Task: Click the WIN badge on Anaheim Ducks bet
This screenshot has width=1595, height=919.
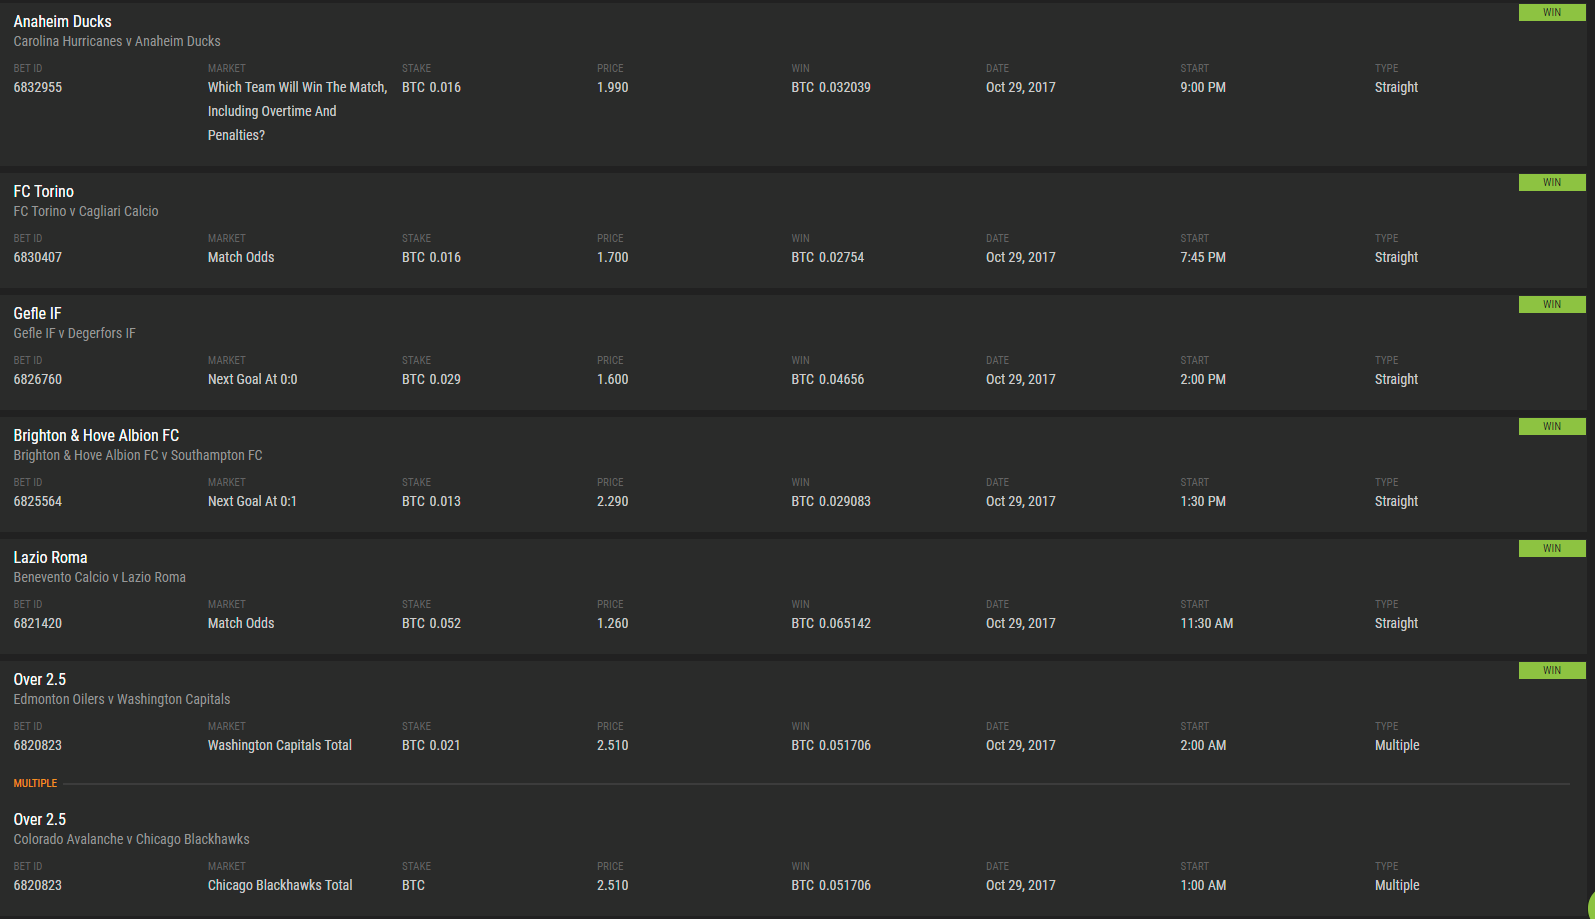Action: [1551, 13]
